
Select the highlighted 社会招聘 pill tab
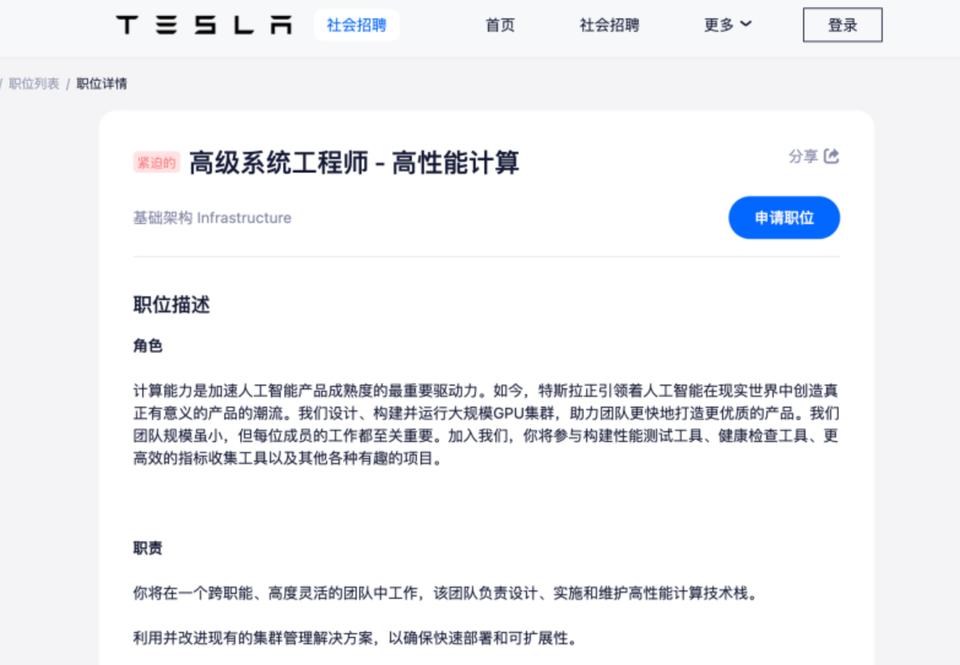tap(356, 25)
